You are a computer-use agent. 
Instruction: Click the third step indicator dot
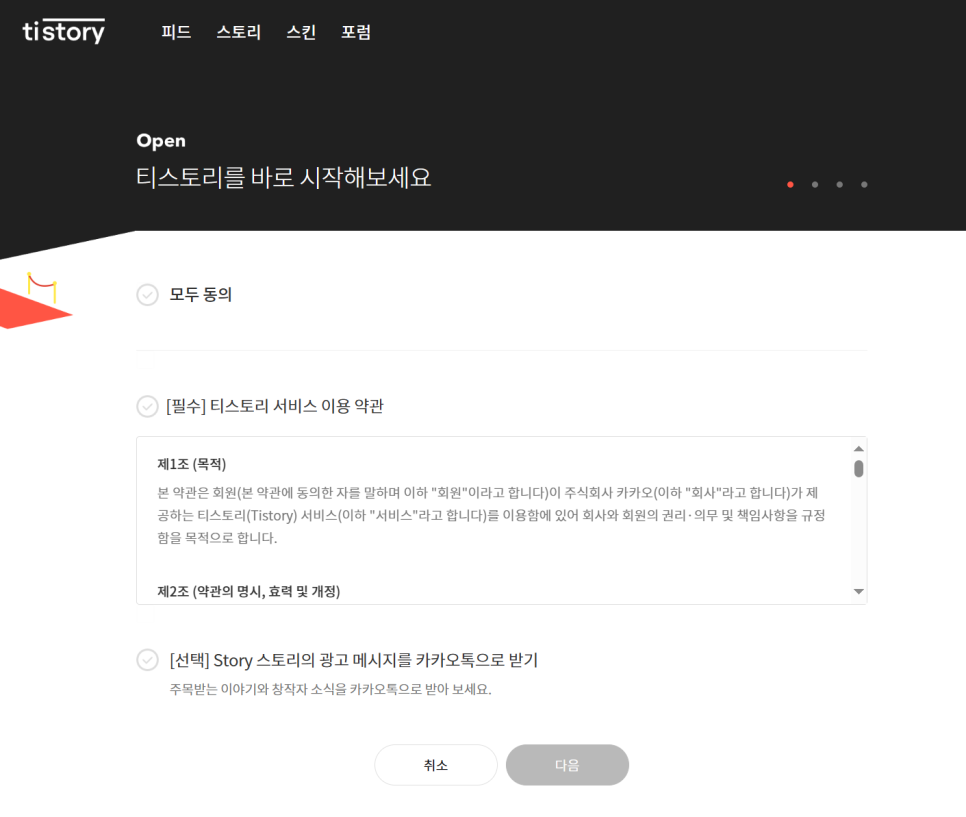840,185
